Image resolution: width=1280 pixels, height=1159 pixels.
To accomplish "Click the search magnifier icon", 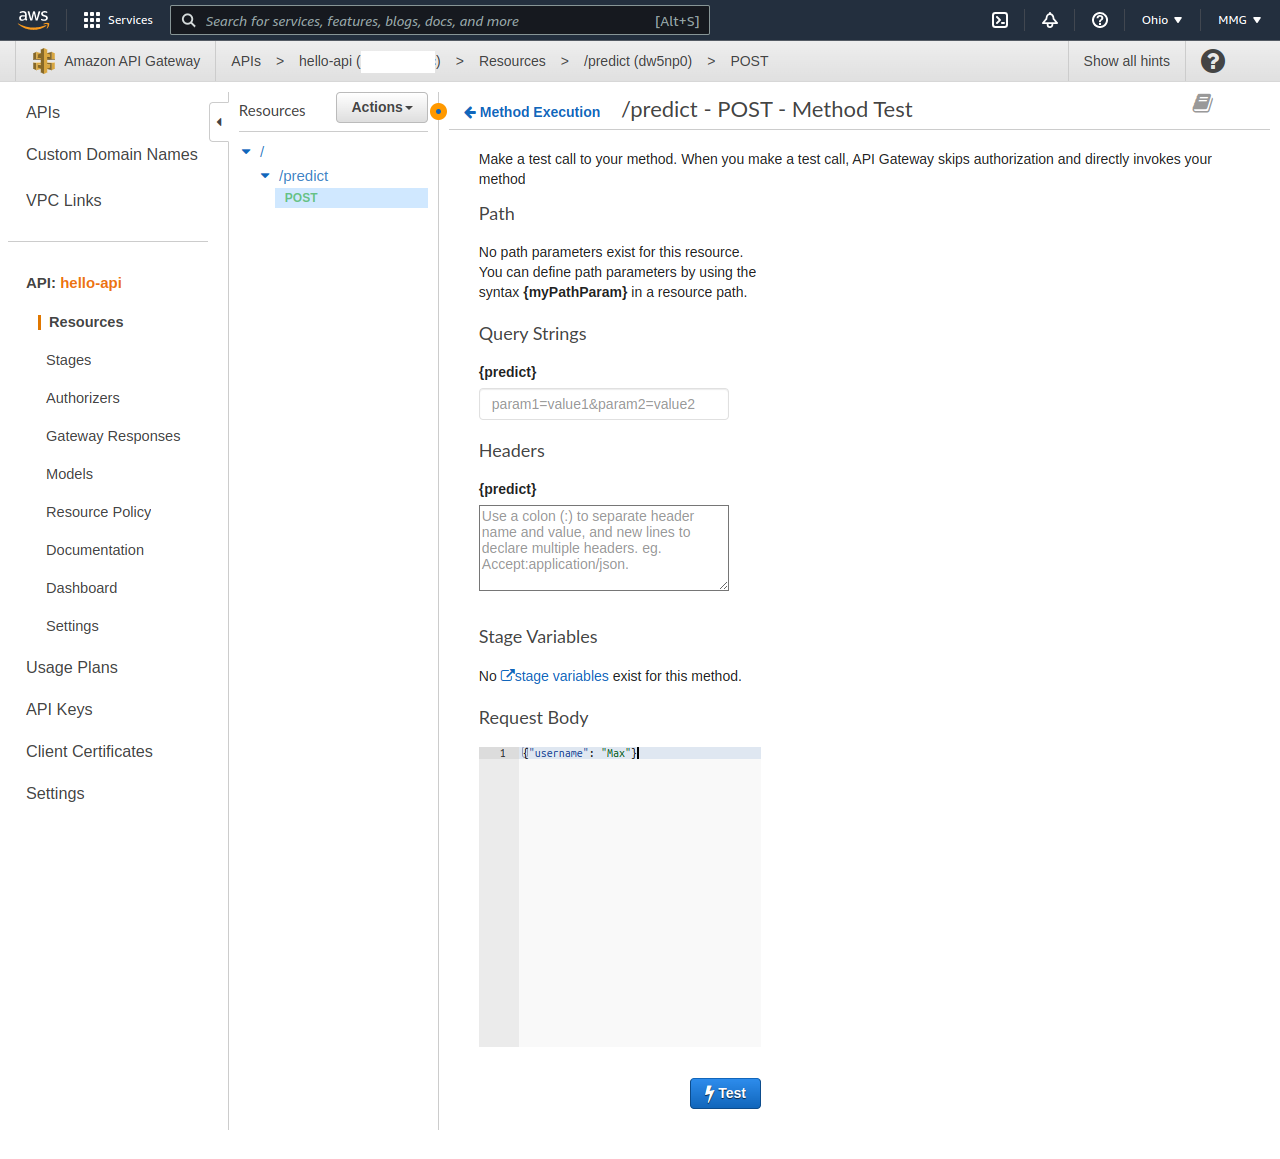I will click(188, 20).
